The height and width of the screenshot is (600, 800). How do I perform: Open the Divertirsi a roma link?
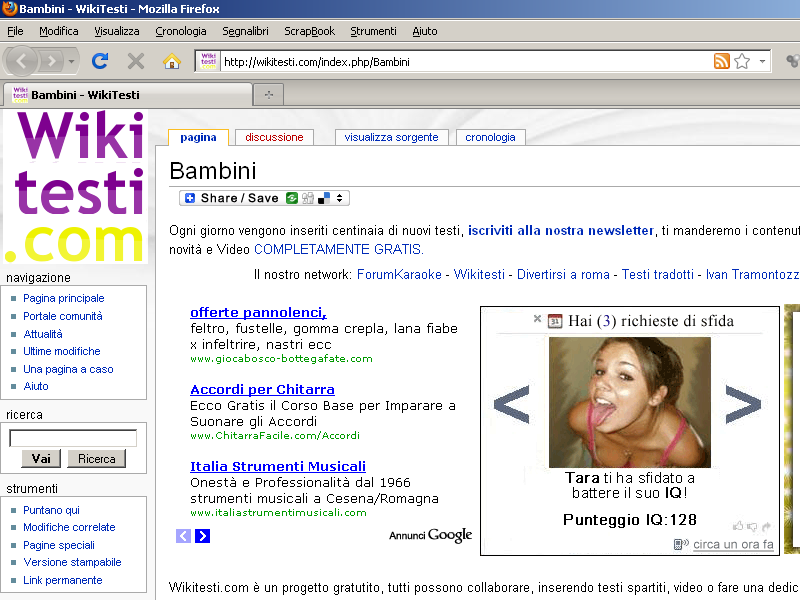tap(563, 274)
